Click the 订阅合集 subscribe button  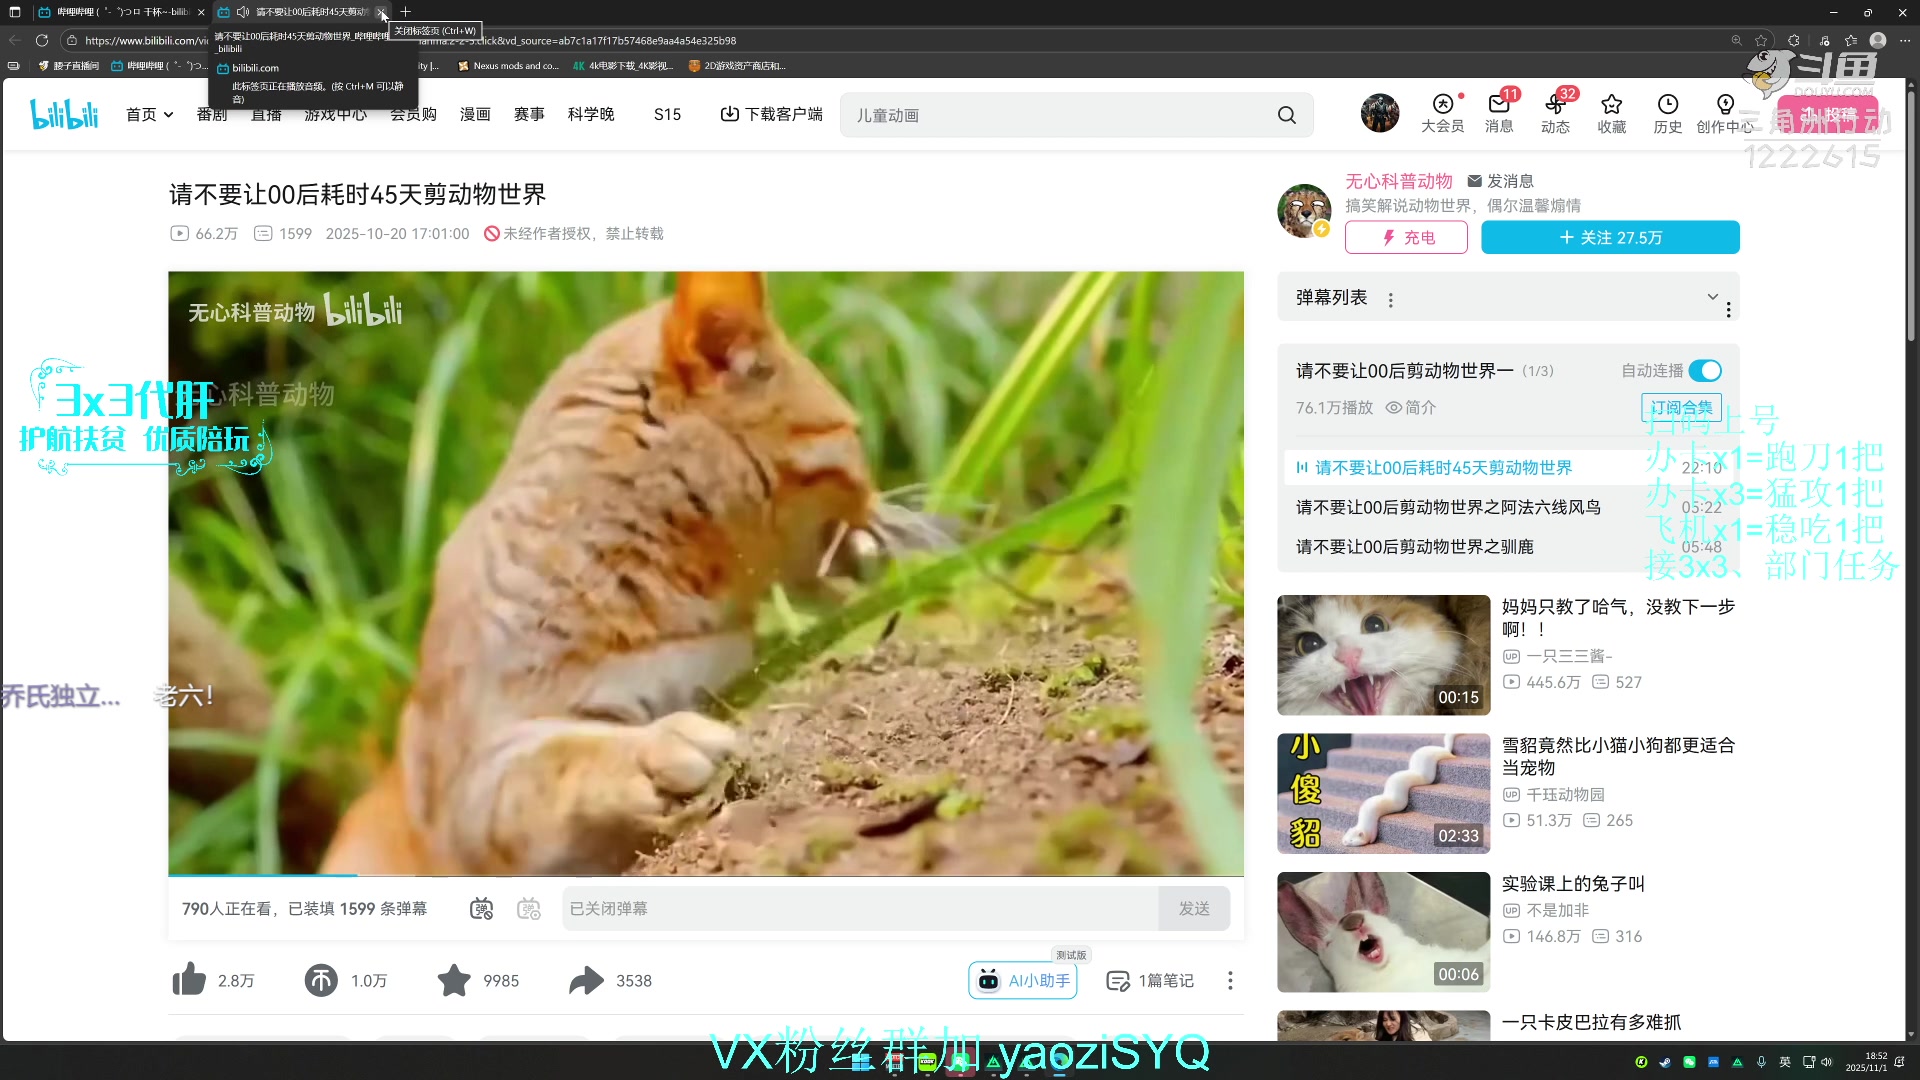pos(1681,407)
